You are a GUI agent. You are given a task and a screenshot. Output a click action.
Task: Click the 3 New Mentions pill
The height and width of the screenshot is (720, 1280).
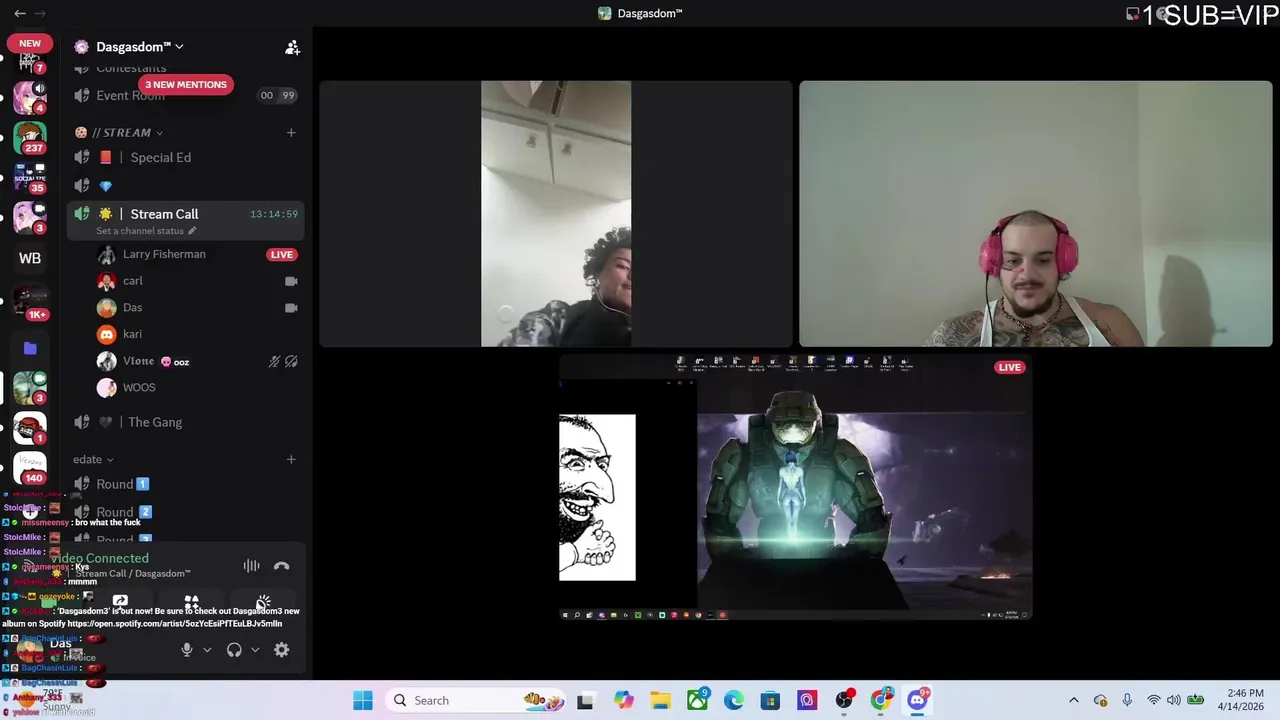[x=186, y=85]
